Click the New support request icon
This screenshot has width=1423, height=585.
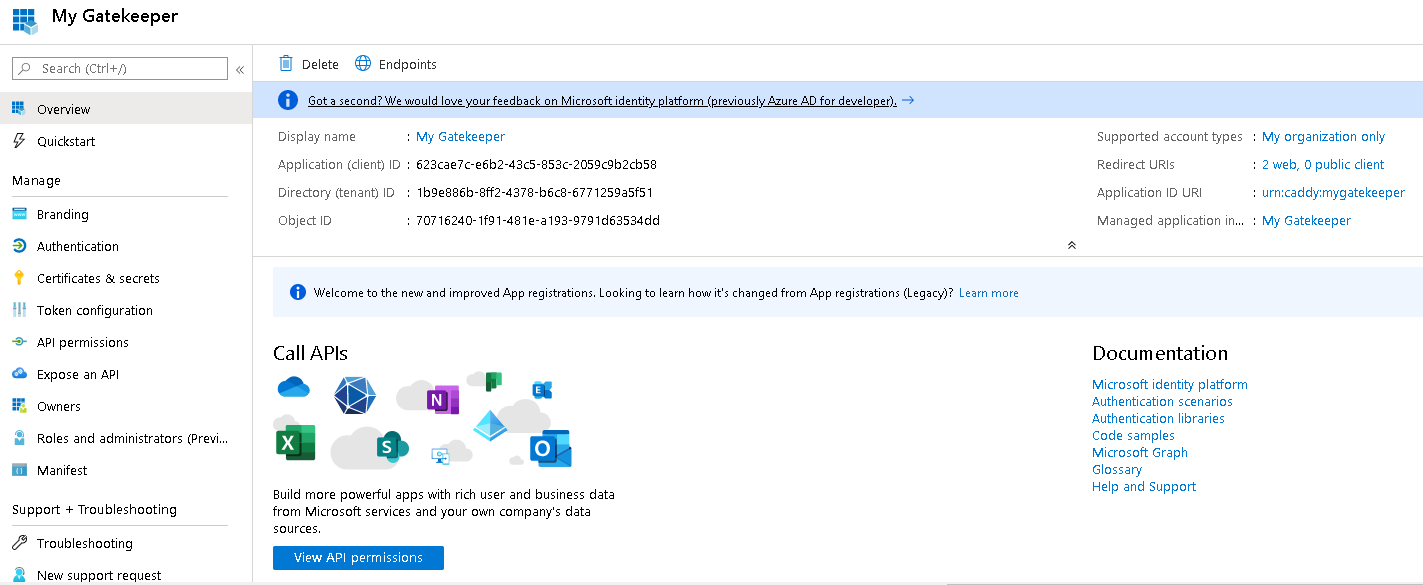point(18,575)
